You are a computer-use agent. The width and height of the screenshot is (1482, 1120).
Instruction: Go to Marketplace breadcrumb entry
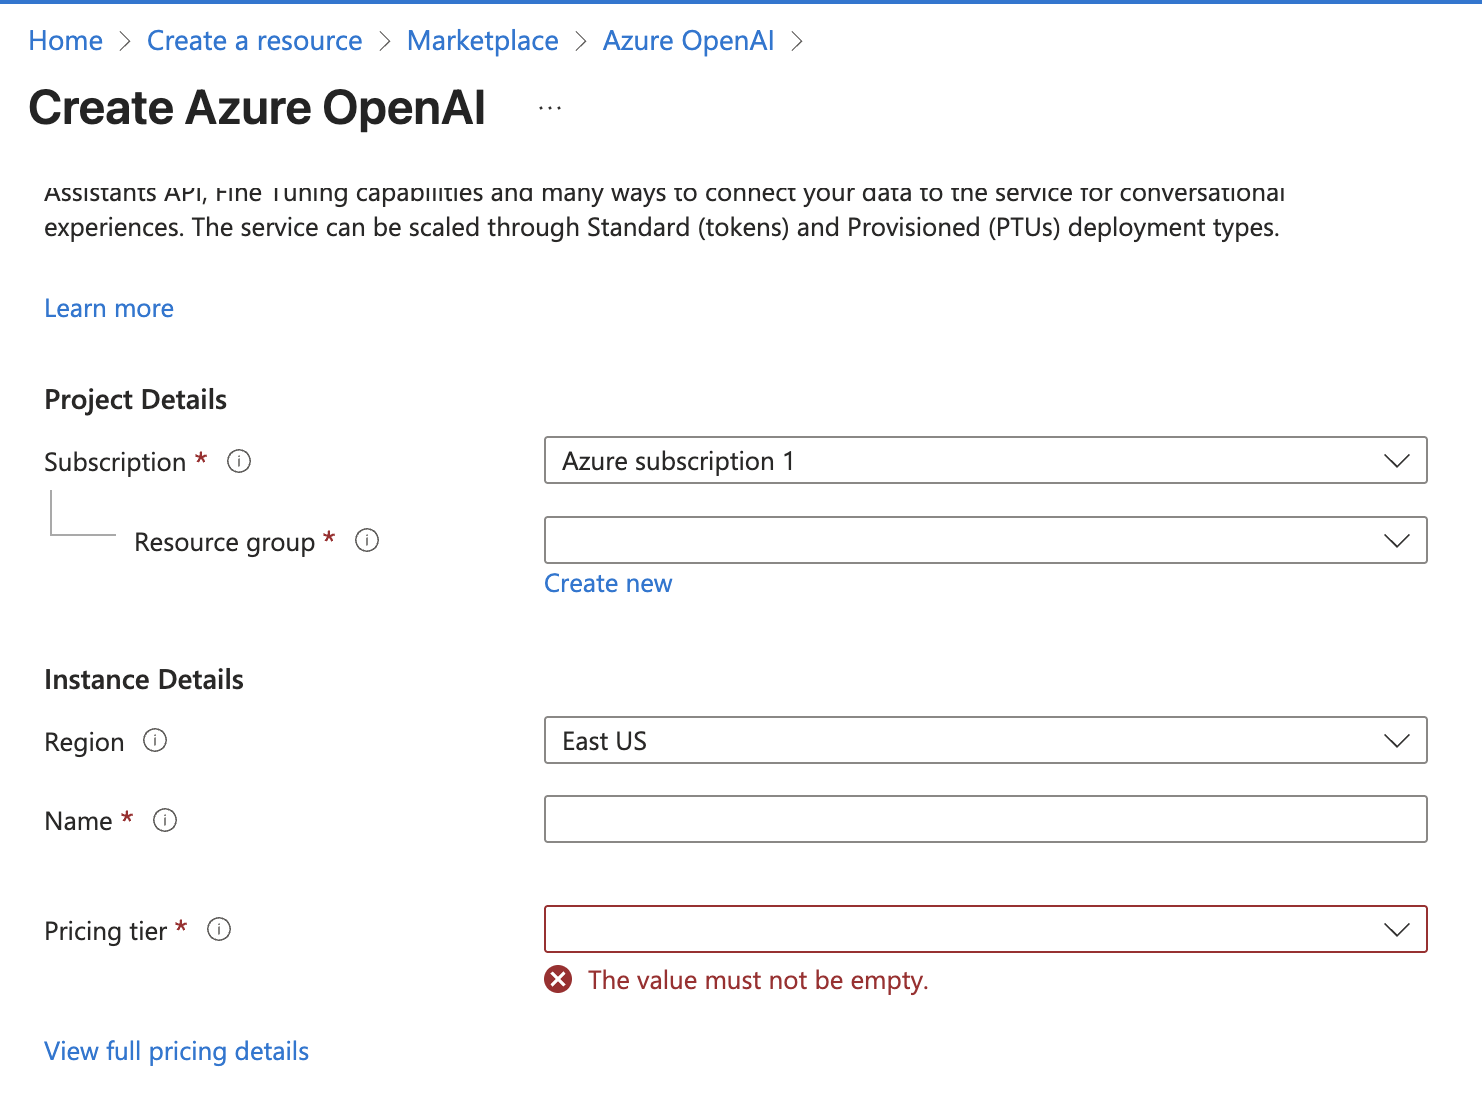pos(483,40)
